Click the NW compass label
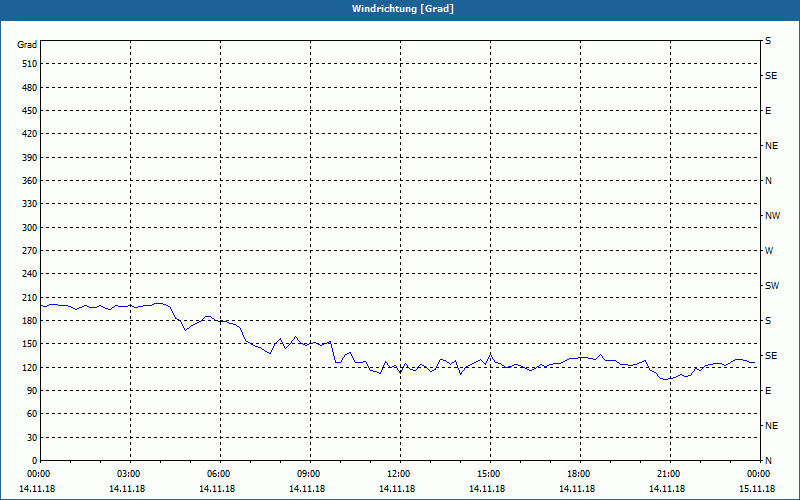This screenshot has width=800, height=500. [772, 216]
